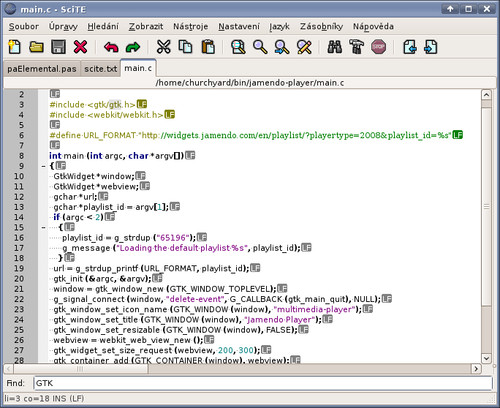Open the Soubor menu
The height and width of the screenshot is (408, 500).
pos(24,26)
